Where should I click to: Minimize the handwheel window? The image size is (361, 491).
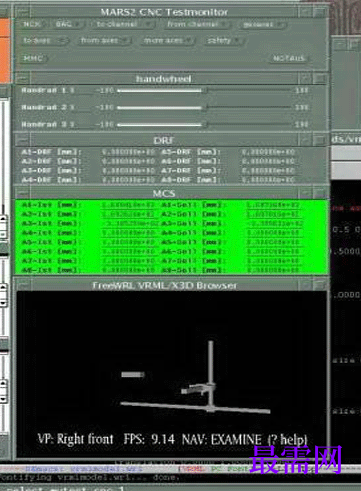[x=306, y=79]
